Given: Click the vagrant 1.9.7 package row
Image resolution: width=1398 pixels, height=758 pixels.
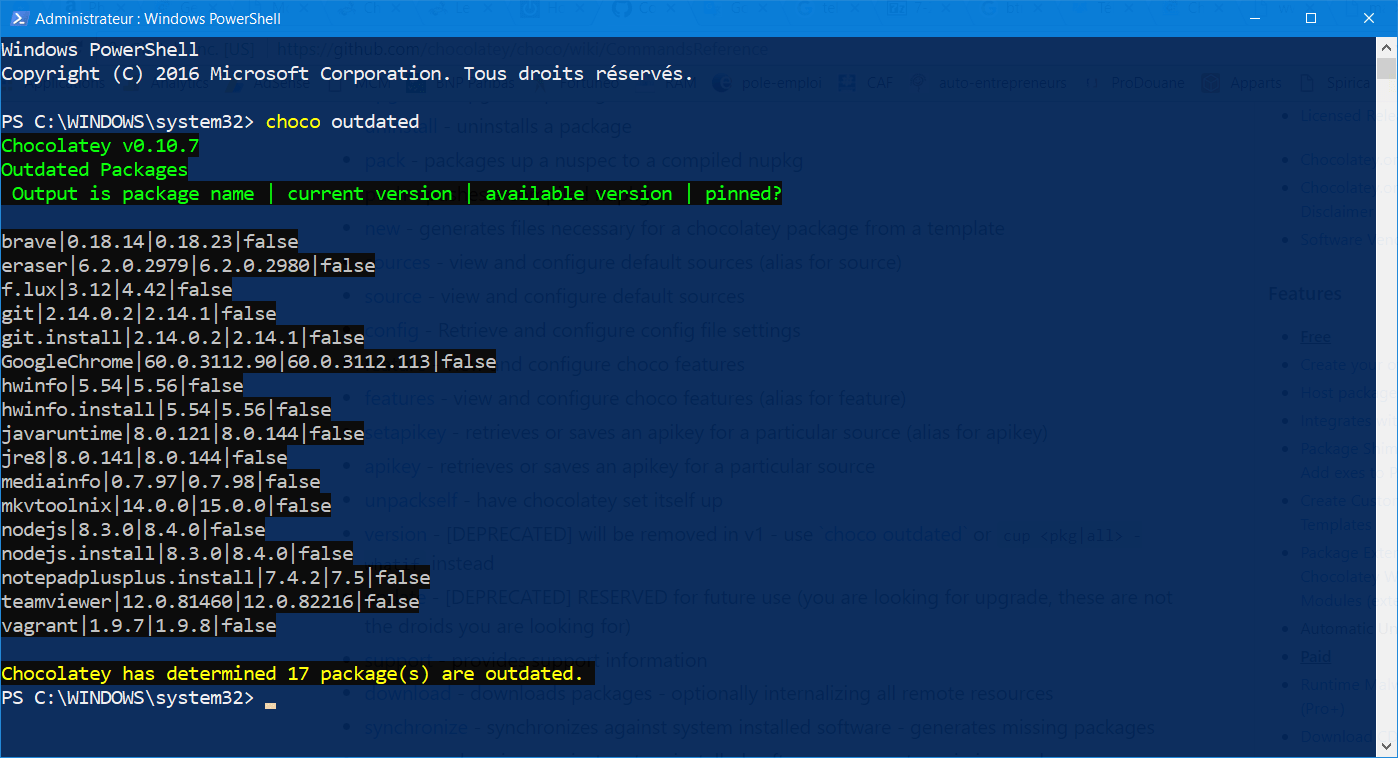Looking at the screenshot, I should [x=139, y=626].
